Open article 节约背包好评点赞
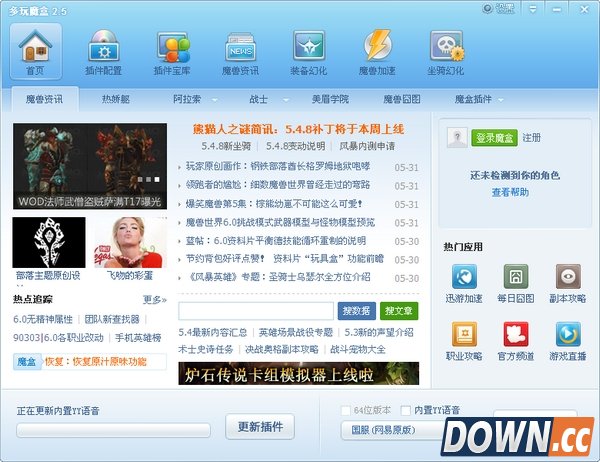 285,259
